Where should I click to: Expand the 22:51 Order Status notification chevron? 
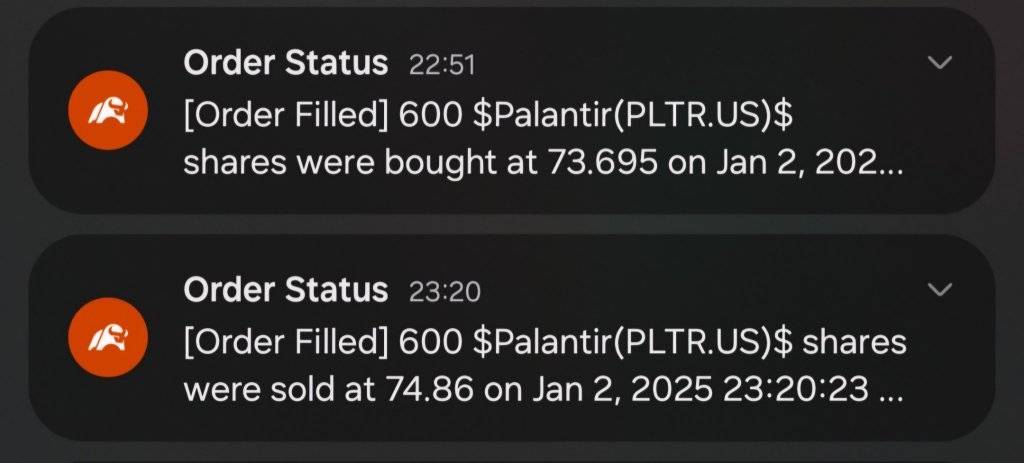[x=940, y=63]
